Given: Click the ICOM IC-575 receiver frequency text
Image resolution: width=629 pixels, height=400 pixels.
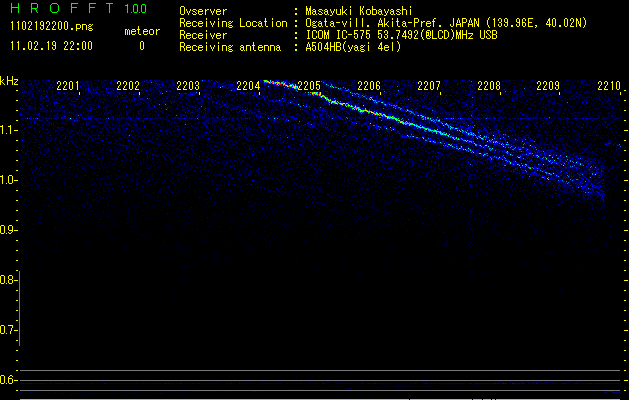Looking at the screenshot, I should (401, 35).
